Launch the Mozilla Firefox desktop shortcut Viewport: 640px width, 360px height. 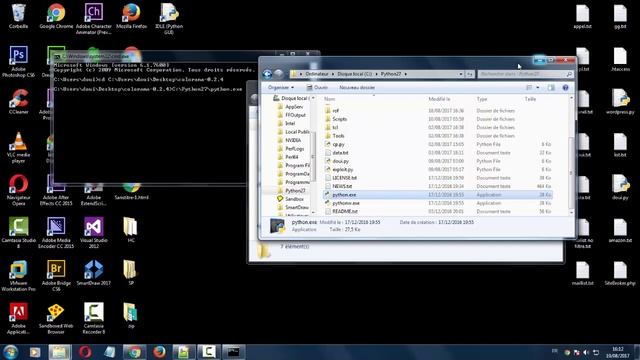131,16
